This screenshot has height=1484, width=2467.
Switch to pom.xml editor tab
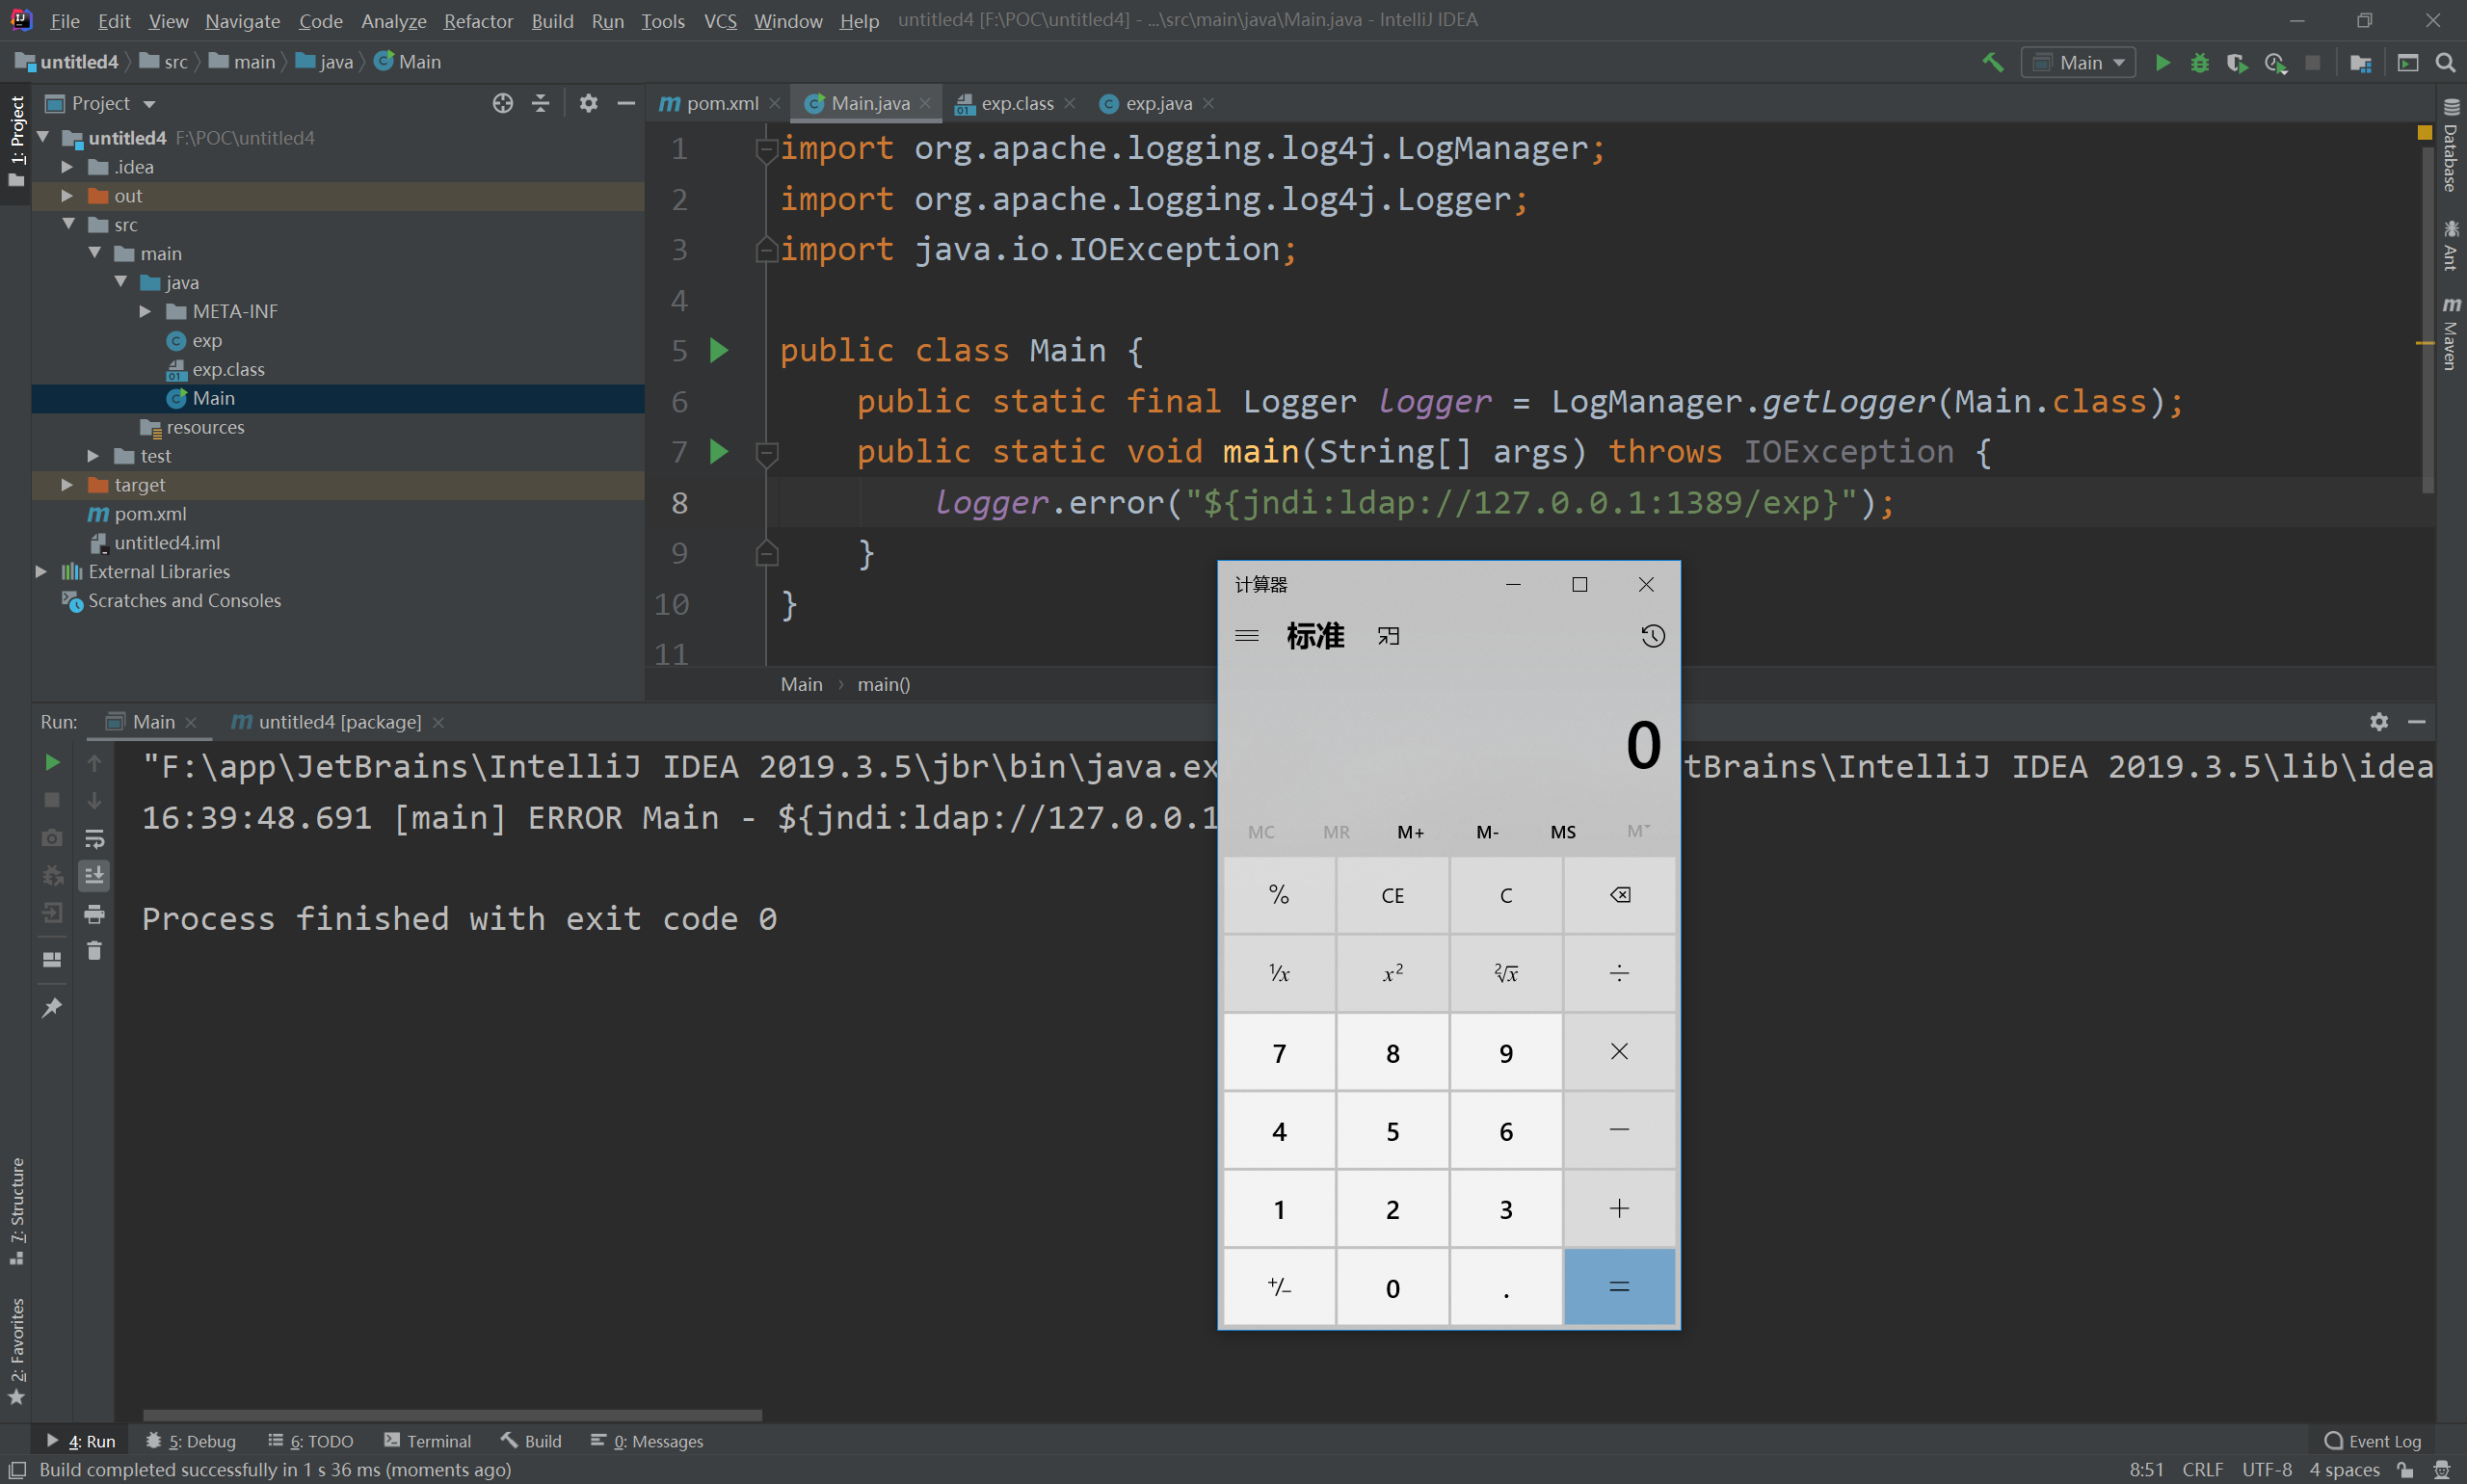coord(720,103)
